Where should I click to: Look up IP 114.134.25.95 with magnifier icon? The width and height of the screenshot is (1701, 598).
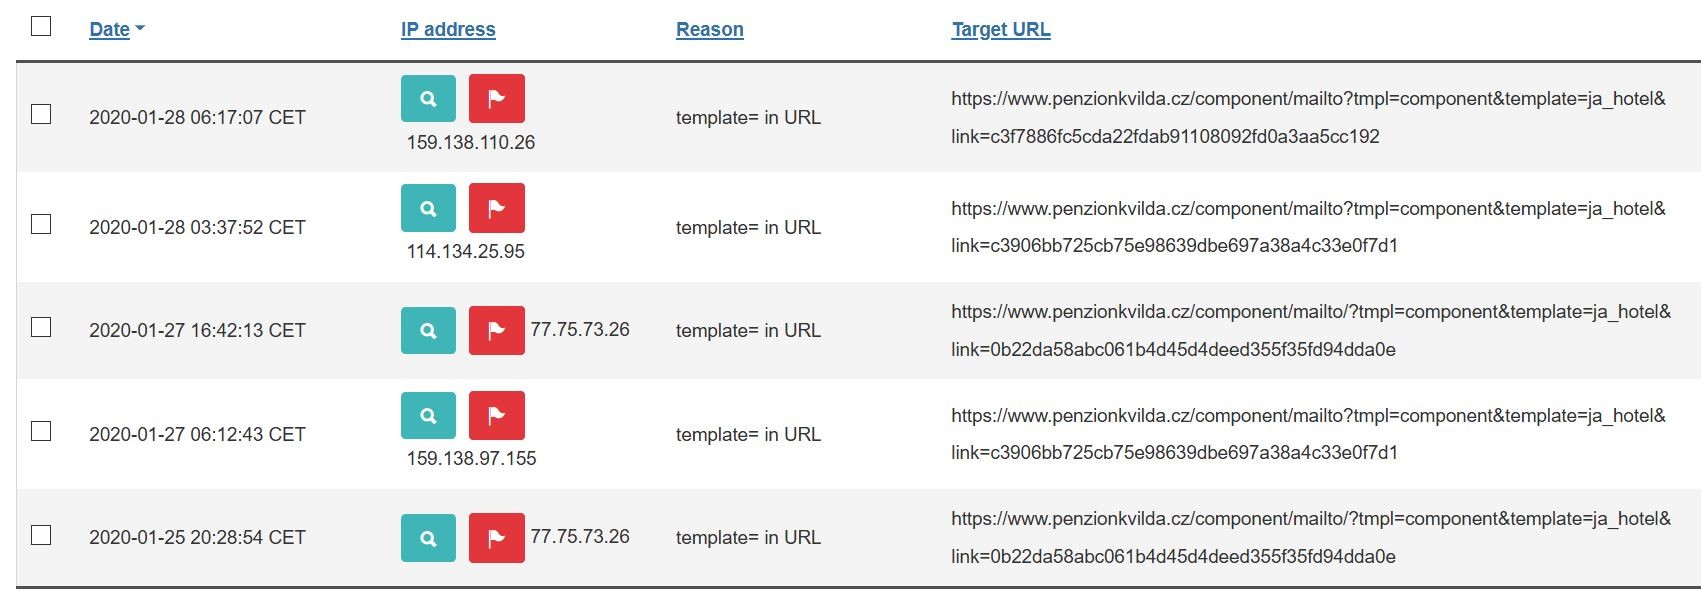point(428,208)
